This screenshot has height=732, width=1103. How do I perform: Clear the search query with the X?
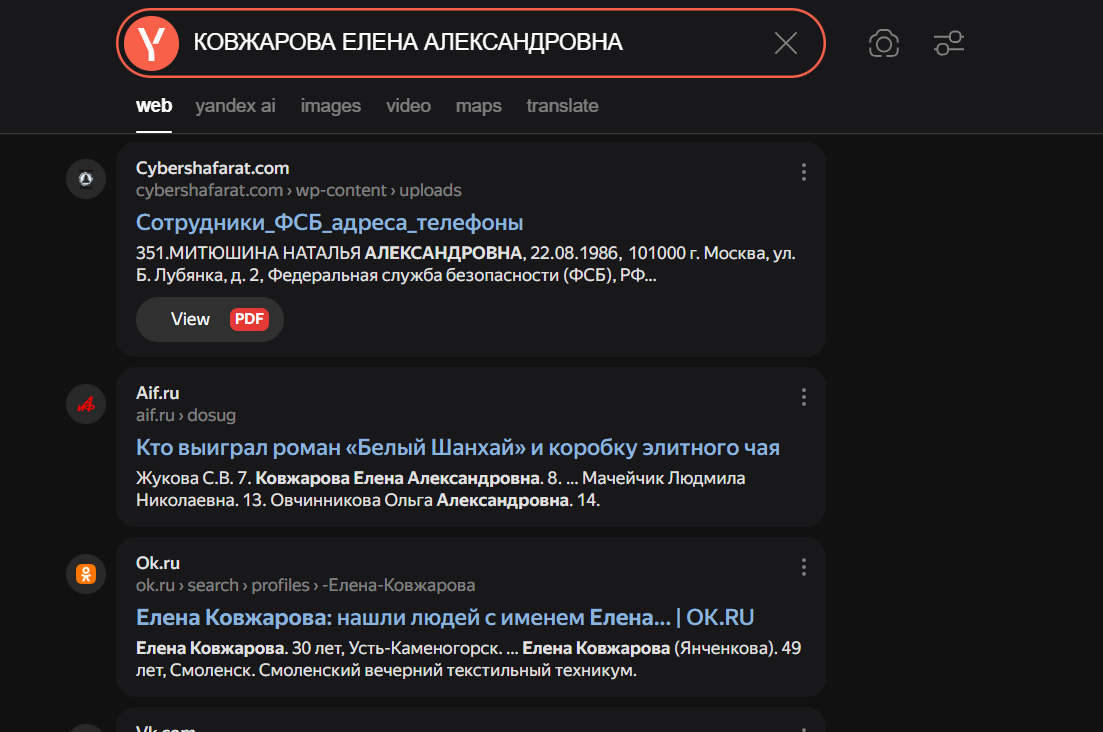[786, 43]
